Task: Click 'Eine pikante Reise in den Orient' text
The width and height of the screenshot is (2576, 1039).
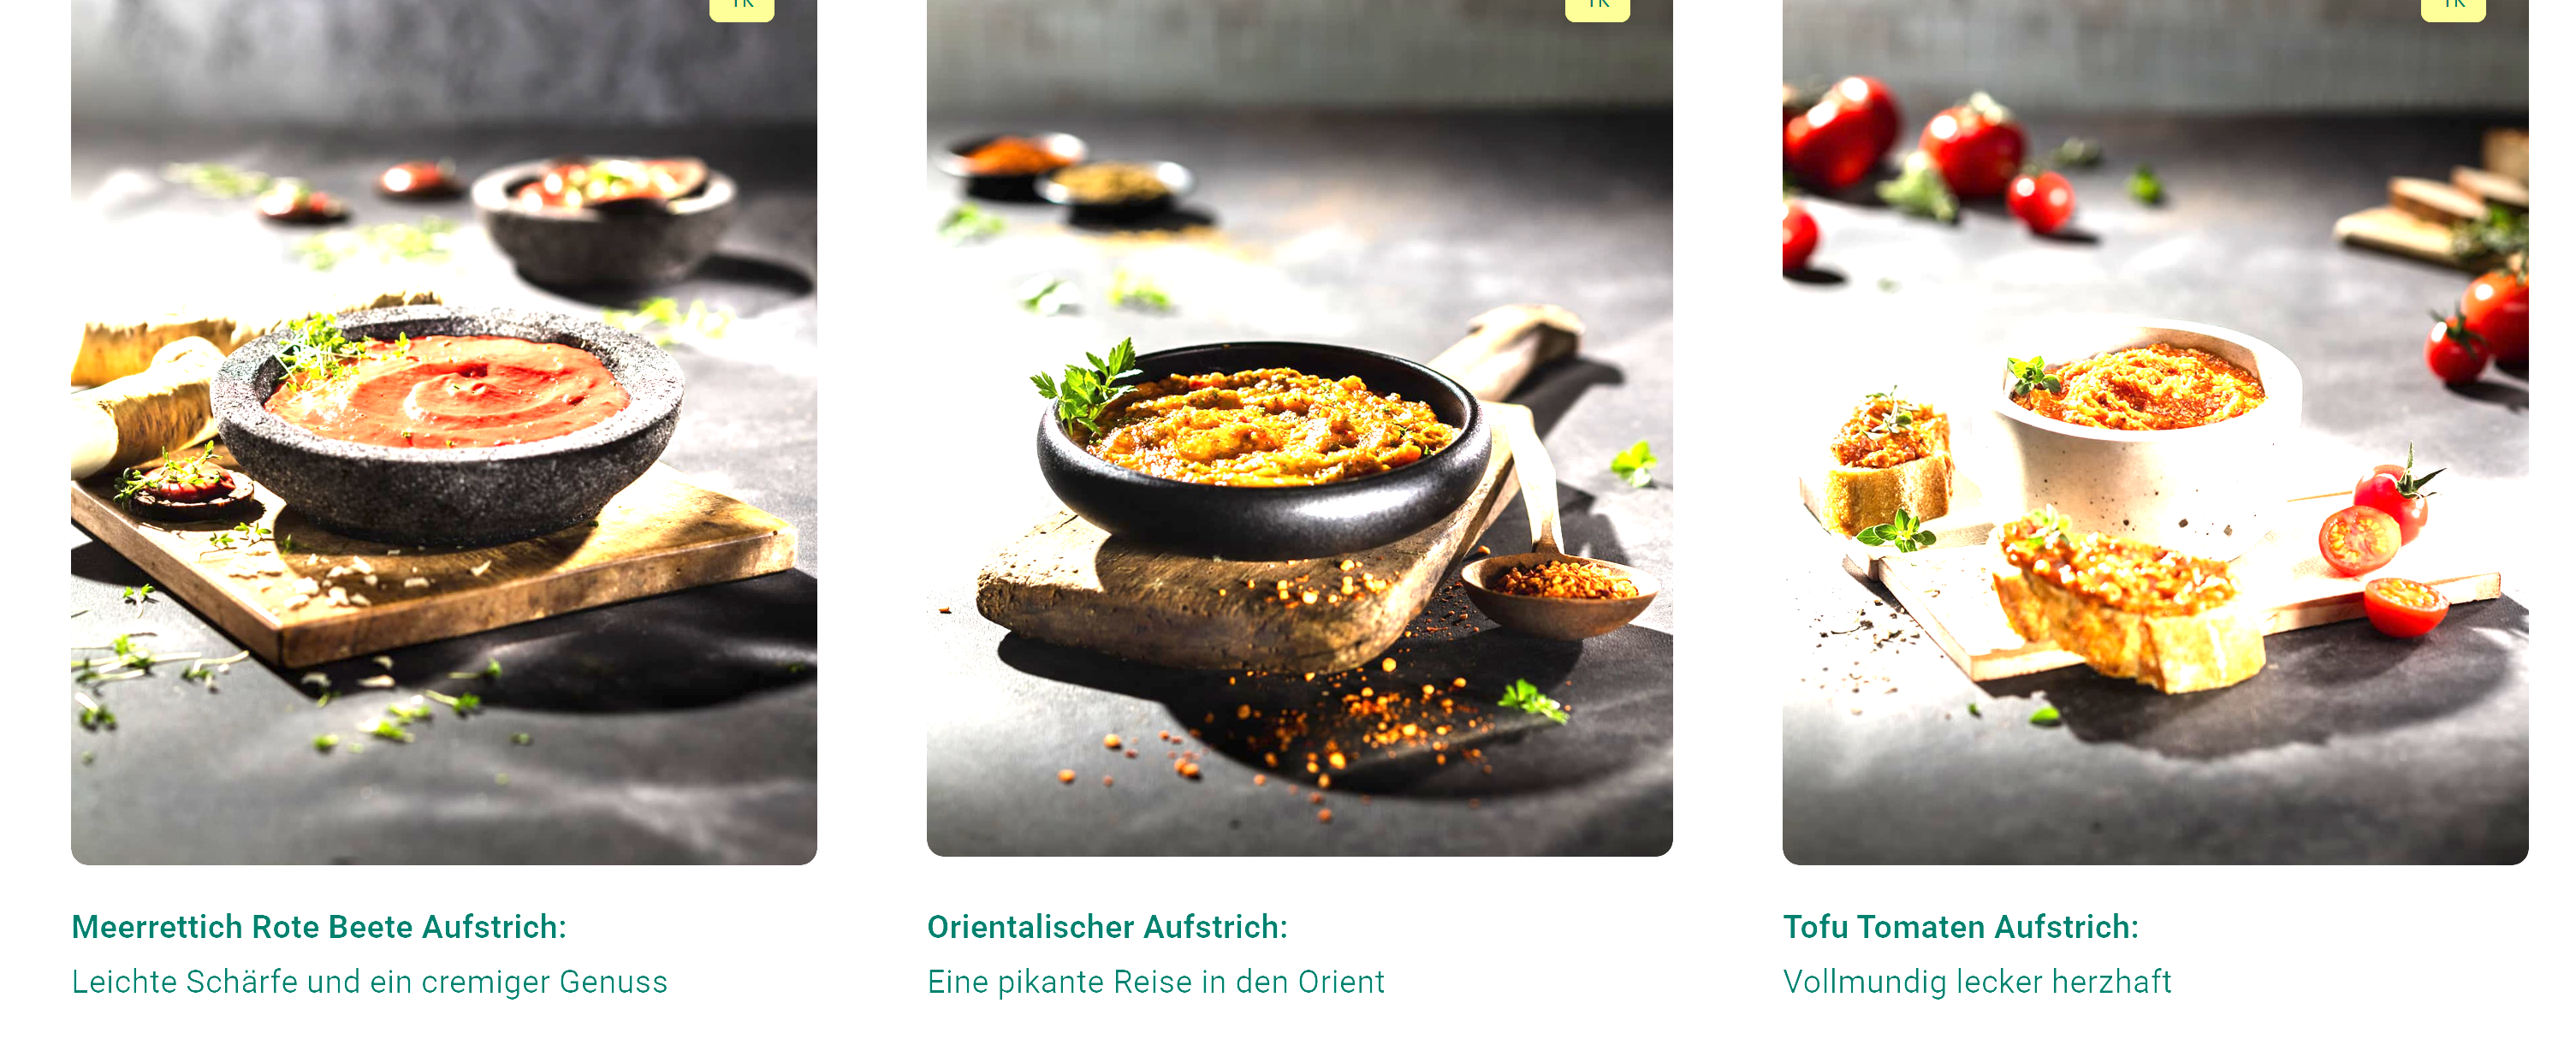Action: pos(1156,982)
